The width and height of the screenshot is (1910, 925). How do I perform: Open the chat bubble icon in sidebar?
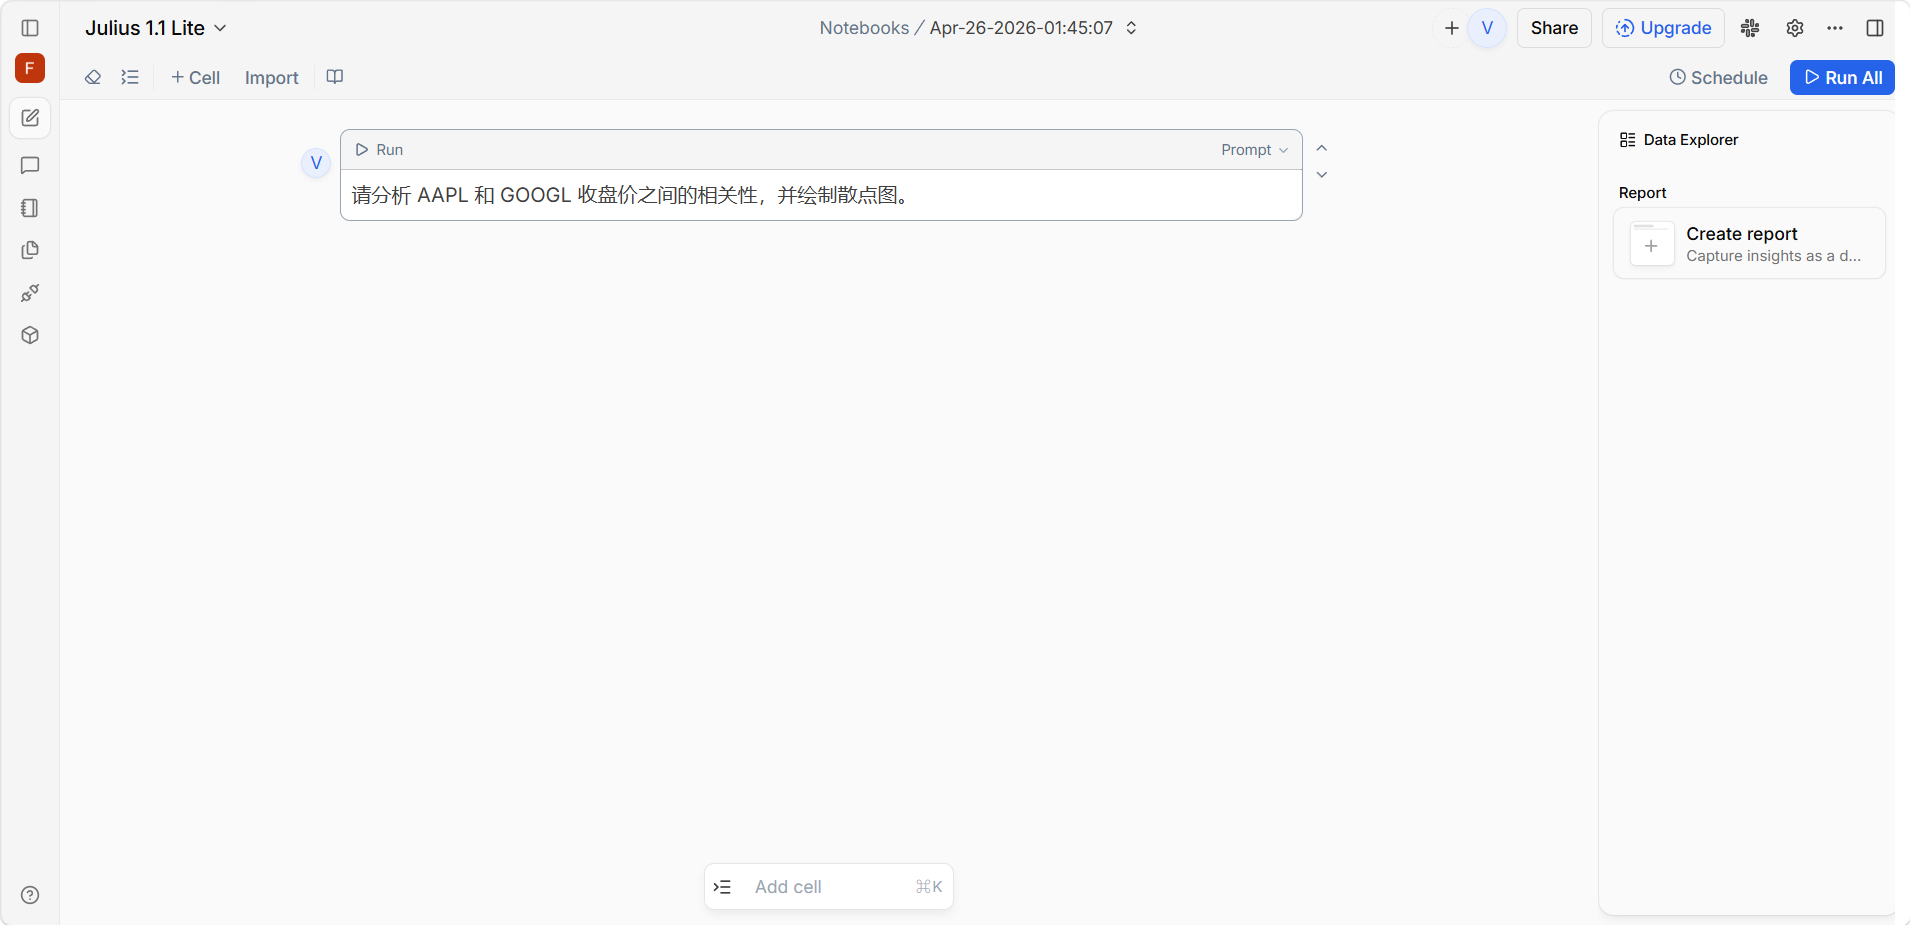click(x=30, y=165)
